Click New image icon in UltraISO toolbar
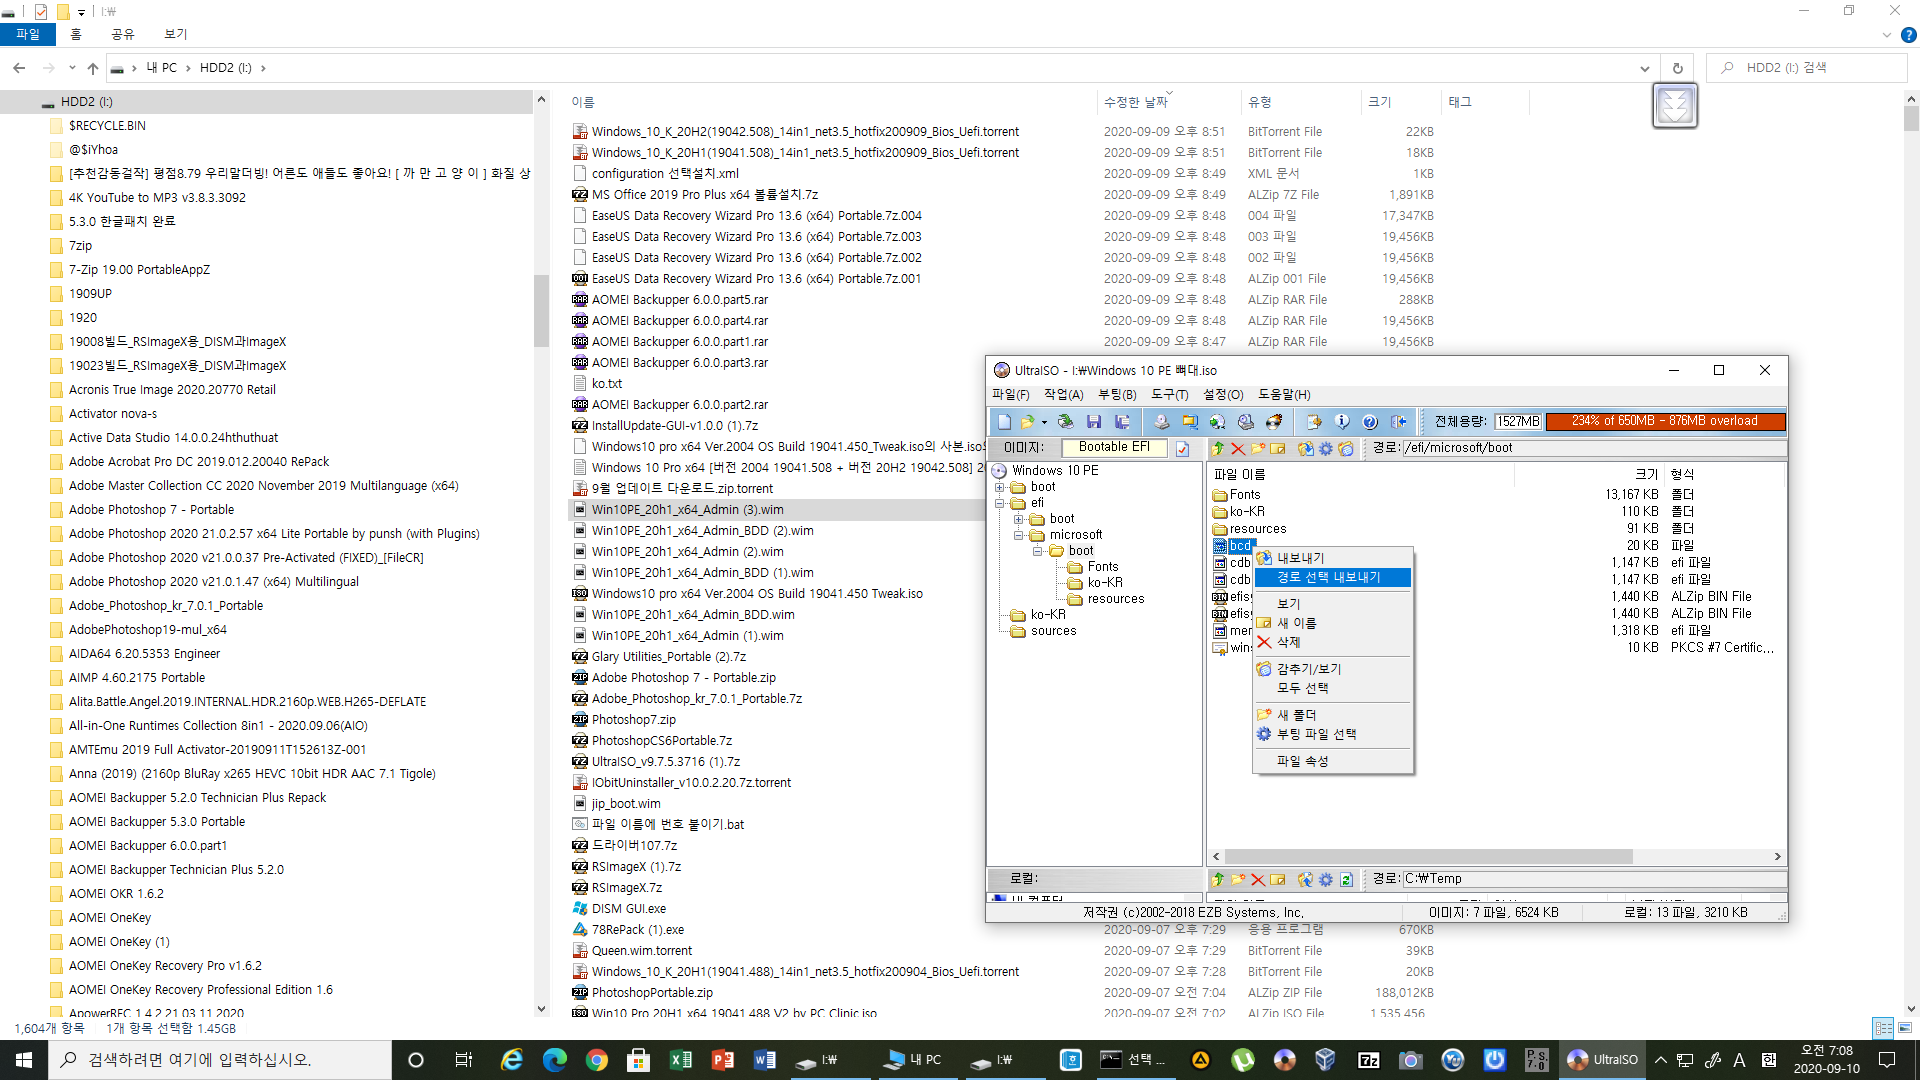 point(1004,422)
